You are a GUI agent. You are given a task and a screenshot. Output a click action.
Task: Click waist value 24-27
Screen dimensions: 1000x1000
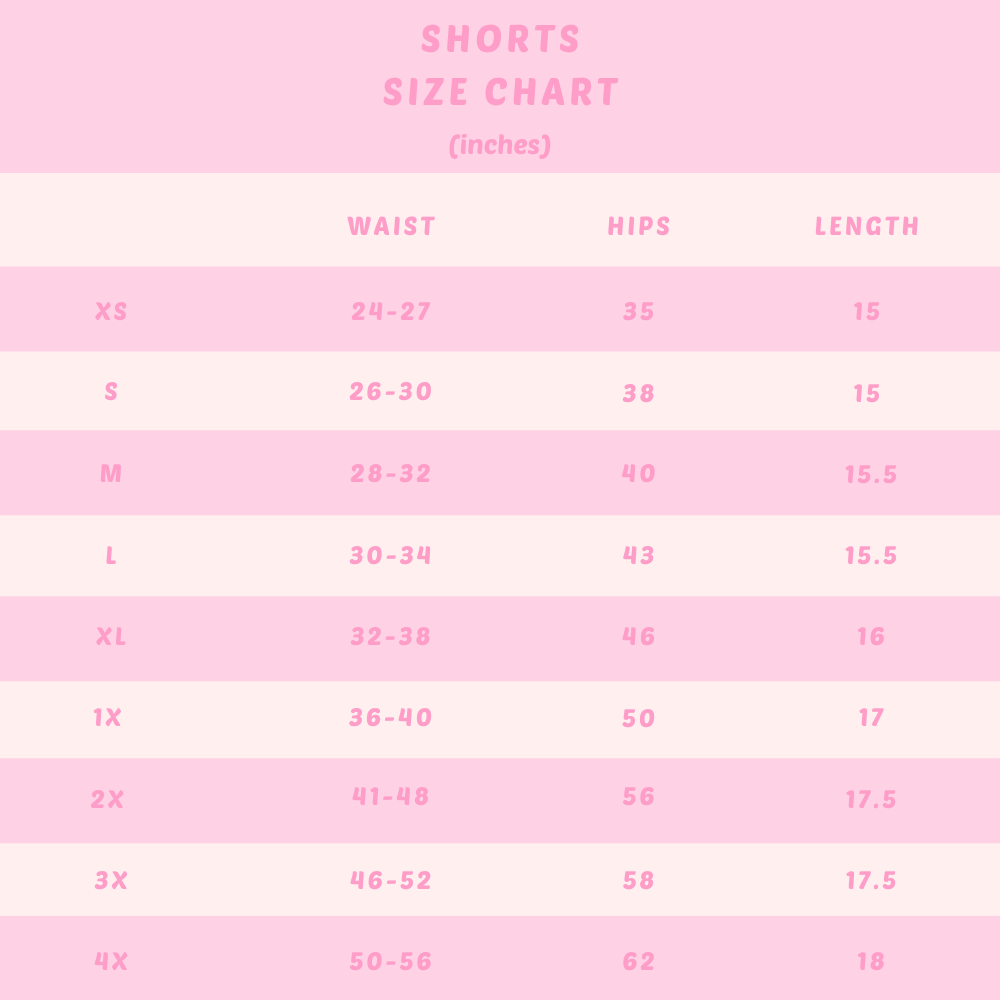[391, 311]
